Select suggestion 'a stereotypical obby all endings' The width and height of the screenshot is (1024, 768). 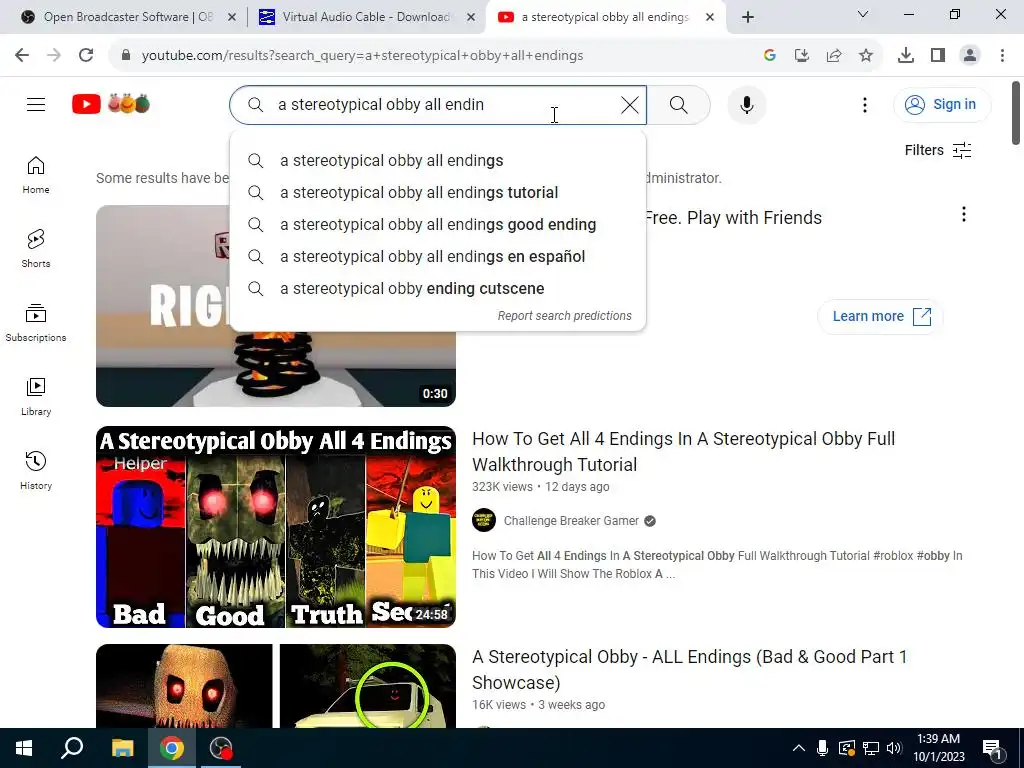click(438, 161)
